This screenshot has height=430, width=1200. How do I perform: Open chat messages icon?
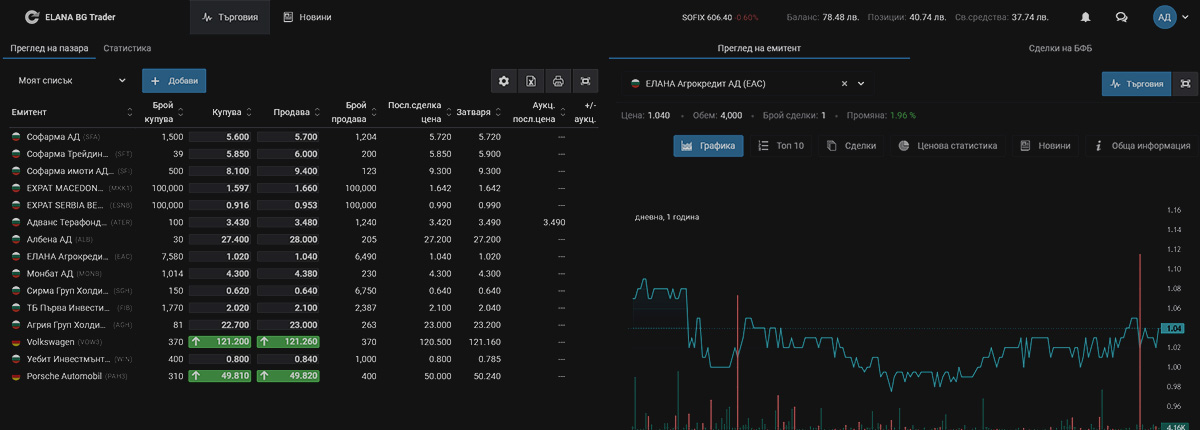point(1121,17)
